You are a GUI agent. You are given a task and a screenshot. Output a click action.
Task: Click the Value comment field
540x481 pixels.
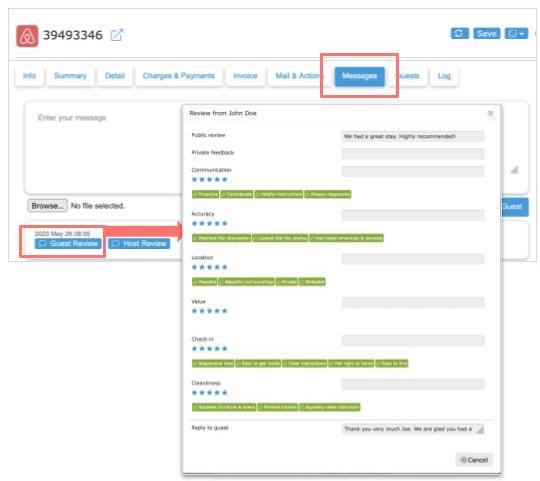413,303
